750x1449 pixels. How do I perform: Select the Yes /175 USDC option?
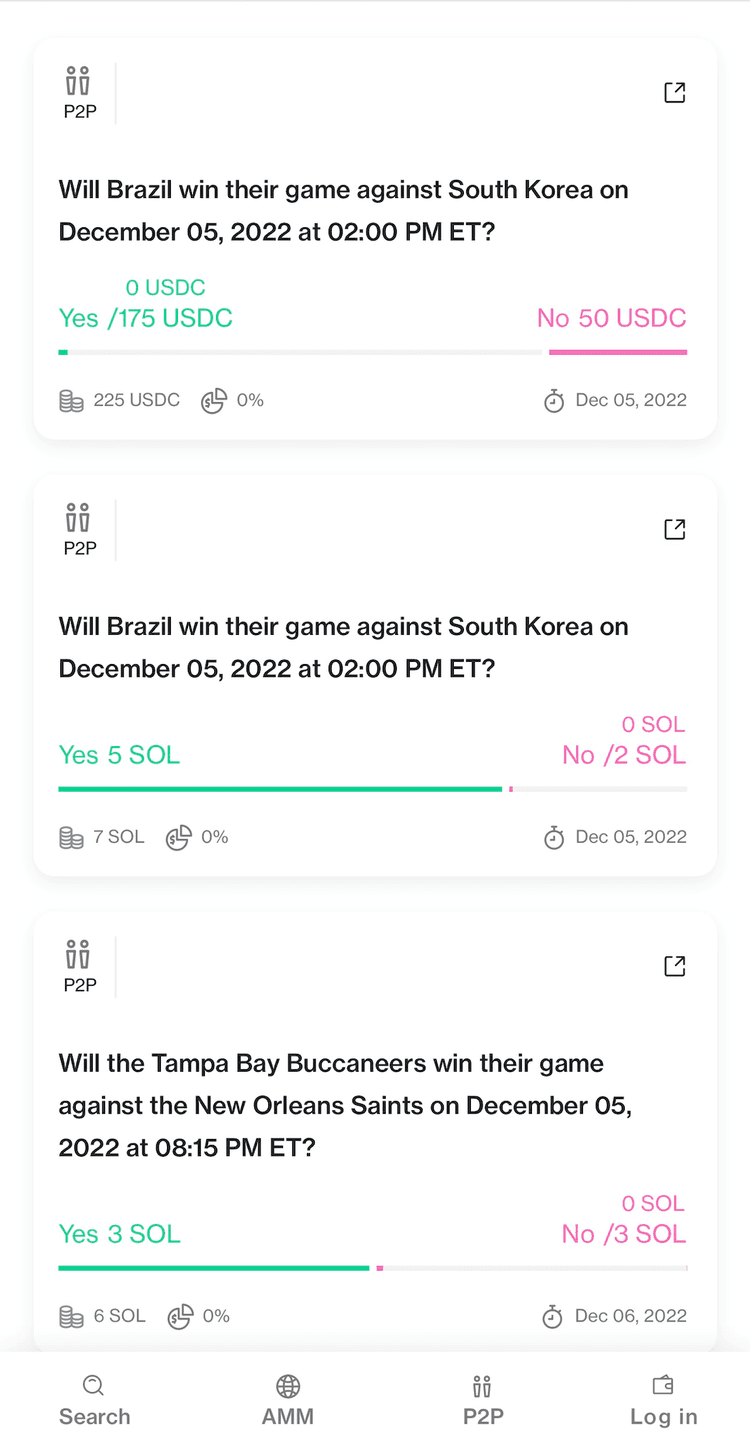point(146,318)
